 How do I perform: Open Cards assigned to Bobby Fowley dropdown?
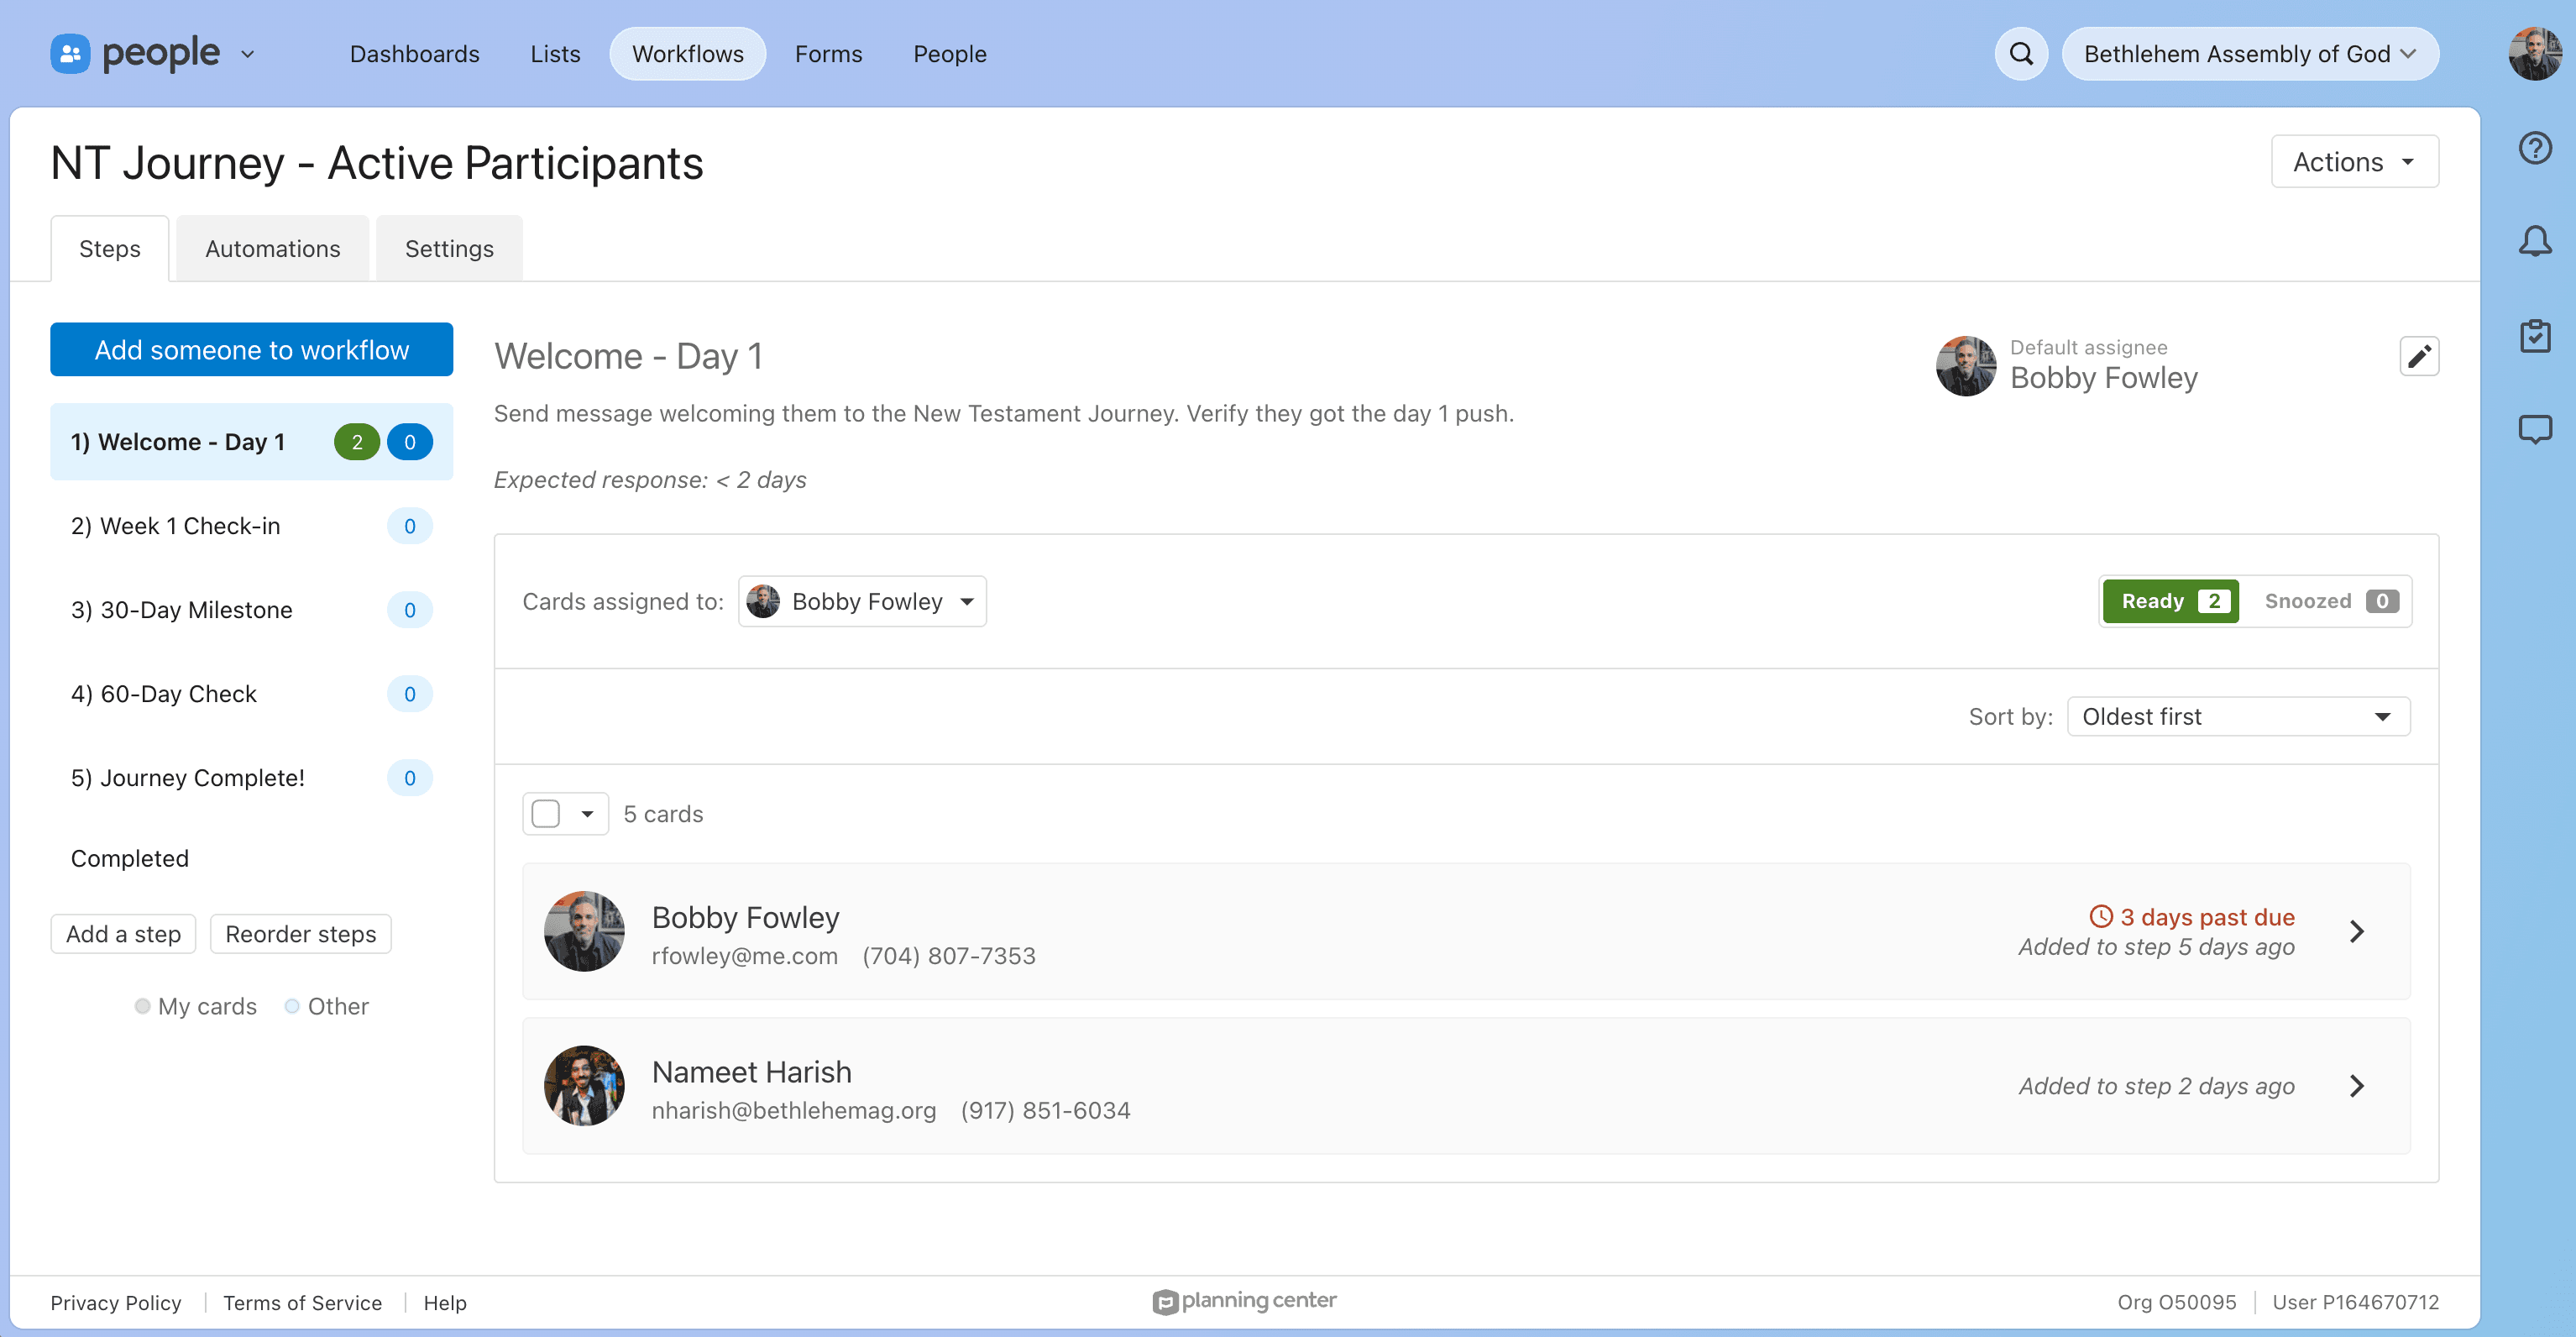coord(862,602)
